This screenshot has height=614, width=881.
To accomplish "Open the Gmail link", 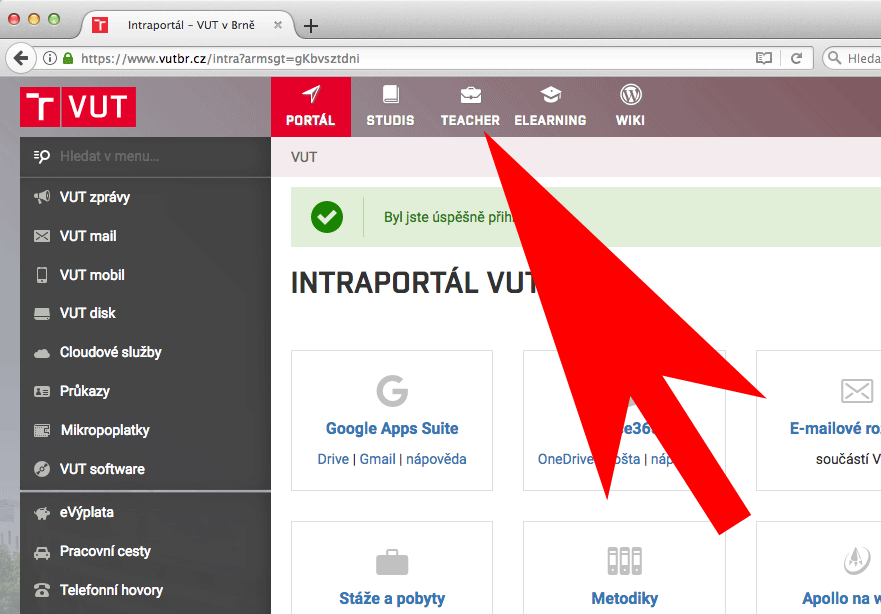I will 378,460.
